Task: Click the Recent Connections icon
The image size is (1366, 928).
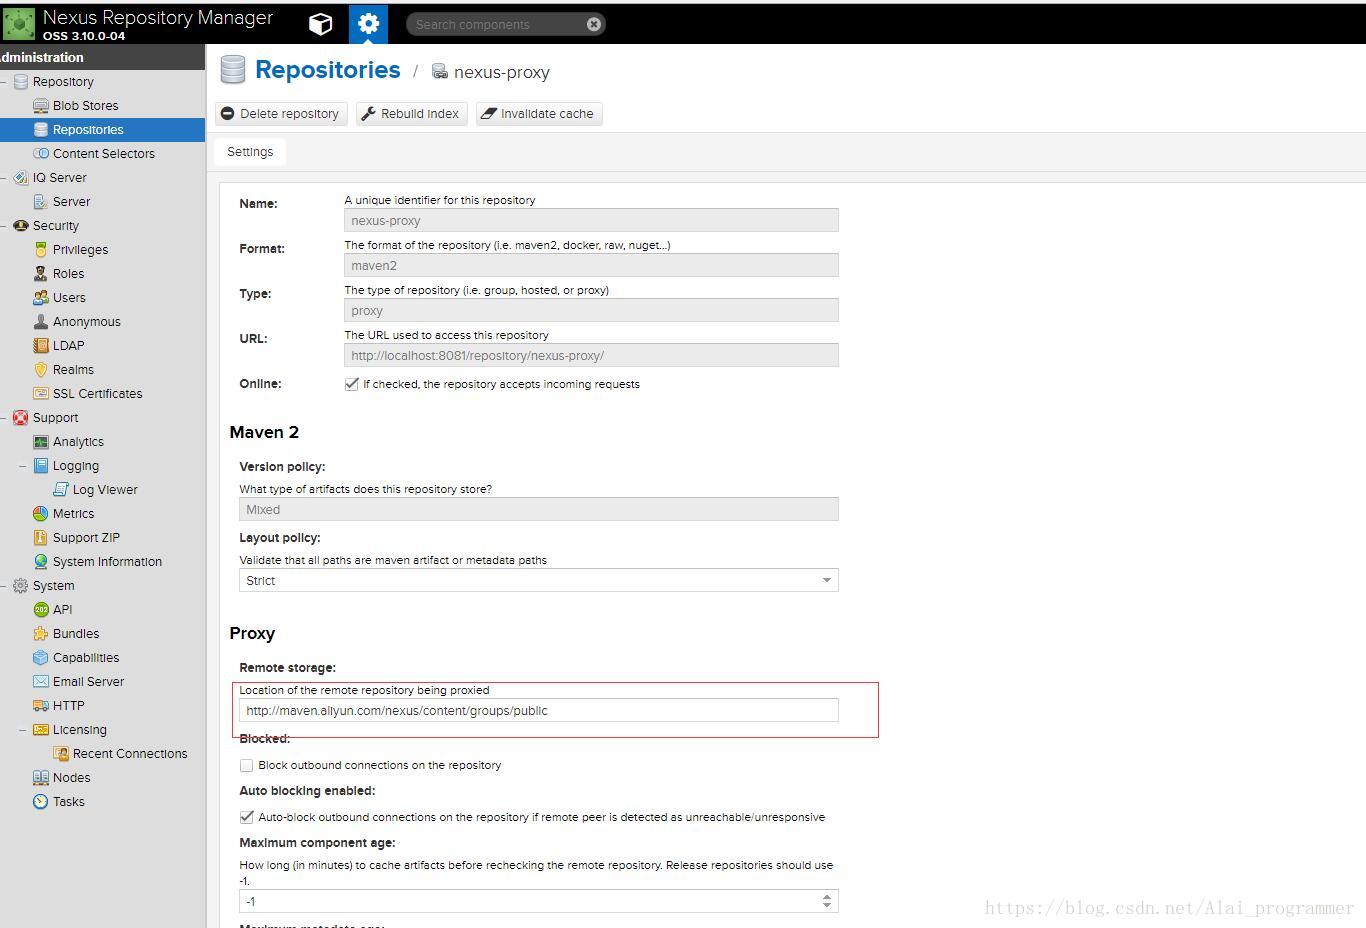Action: [x=60, y=753]
